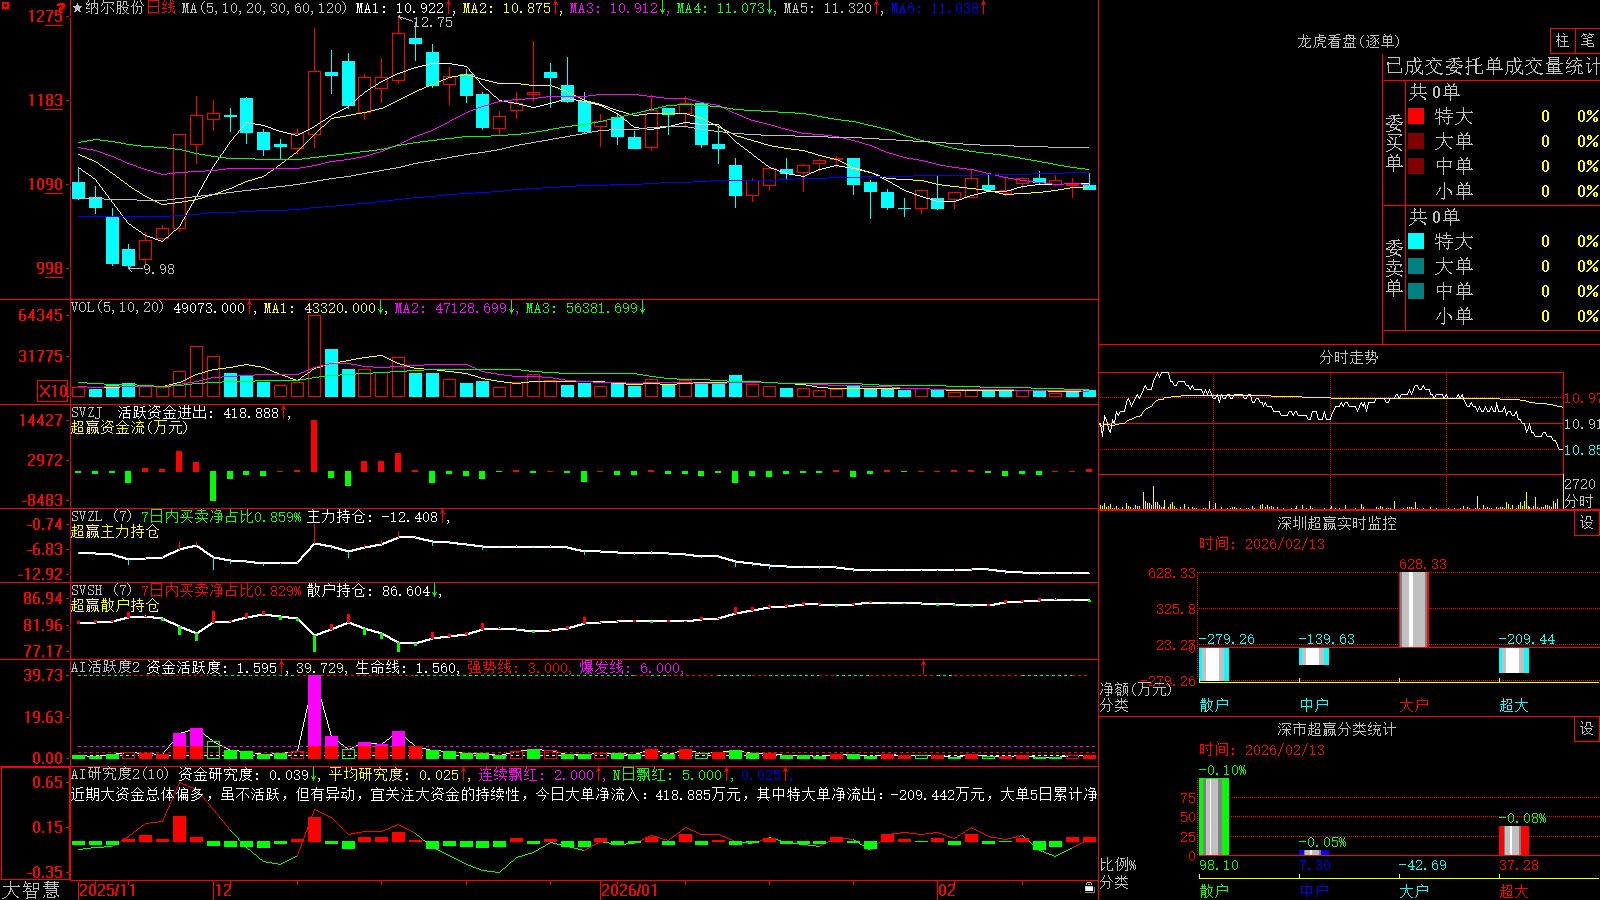Image resolution: width=1600 pixels, height=900 pixels.
Task: Click 大户 label in 实时监控 chart
Action: (1414, 705)
